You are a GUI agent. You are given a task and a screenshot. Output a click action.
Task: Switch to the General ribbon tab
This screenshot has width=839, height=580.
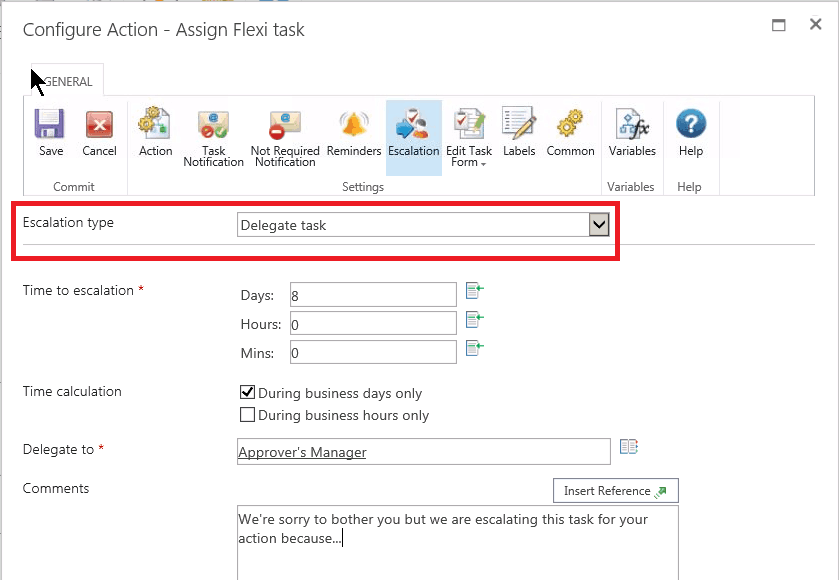[67, 81]
